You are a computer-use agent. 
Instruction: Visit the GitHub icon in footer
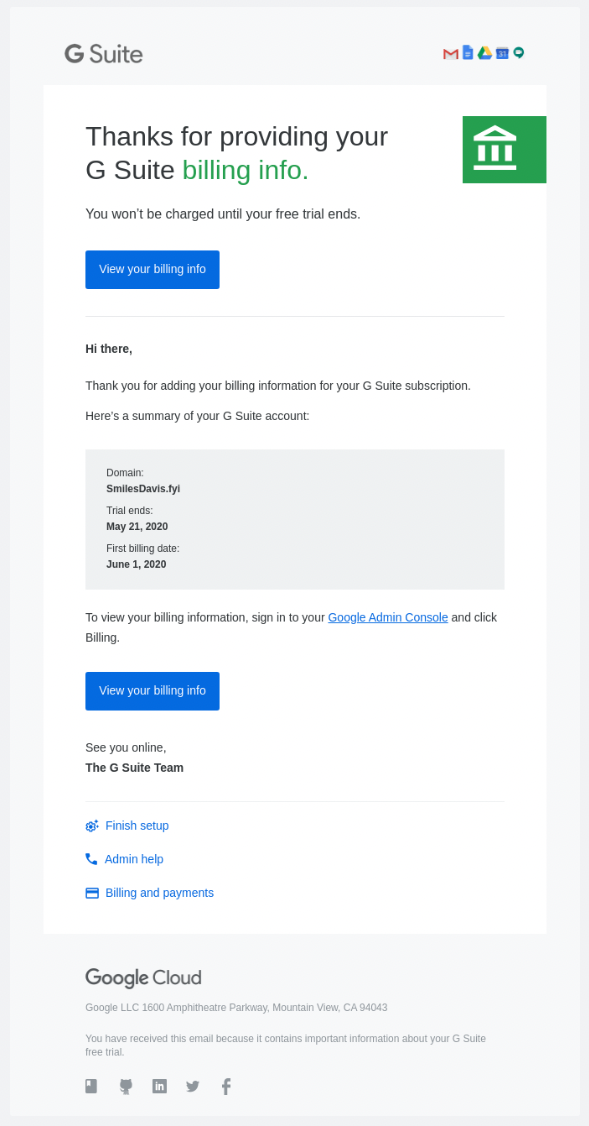click(x=126, y=1087)
